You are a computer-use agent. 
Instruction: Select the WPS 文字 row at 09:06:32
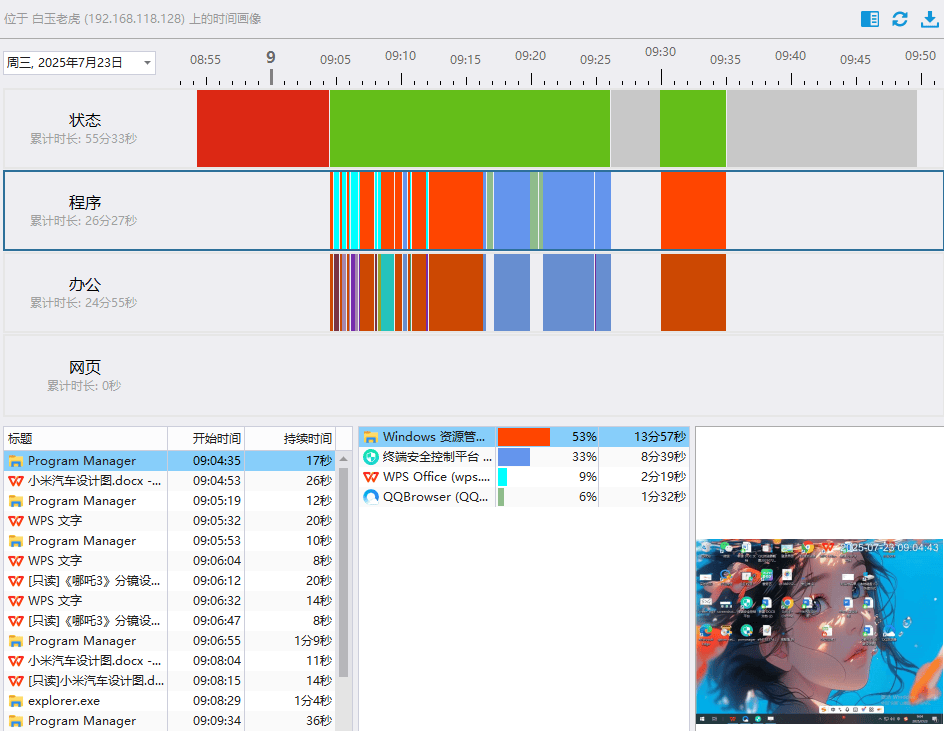click(x=170, y=600)
